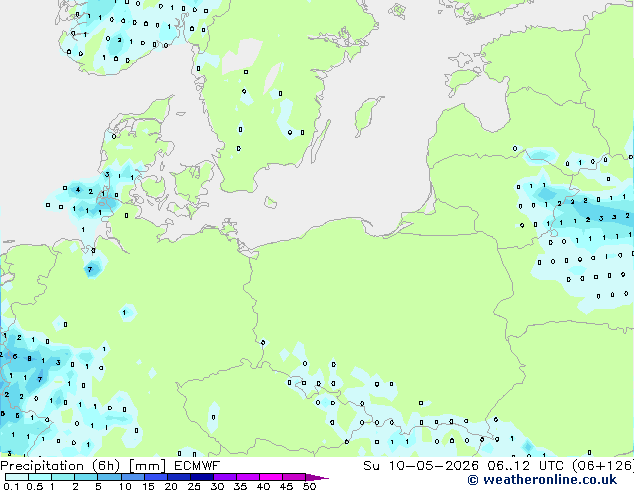Image resolution: width=634 pixels, height=490 pixels.
Task: Click the "0.5" legend scale label
Action: coord(35,486)
